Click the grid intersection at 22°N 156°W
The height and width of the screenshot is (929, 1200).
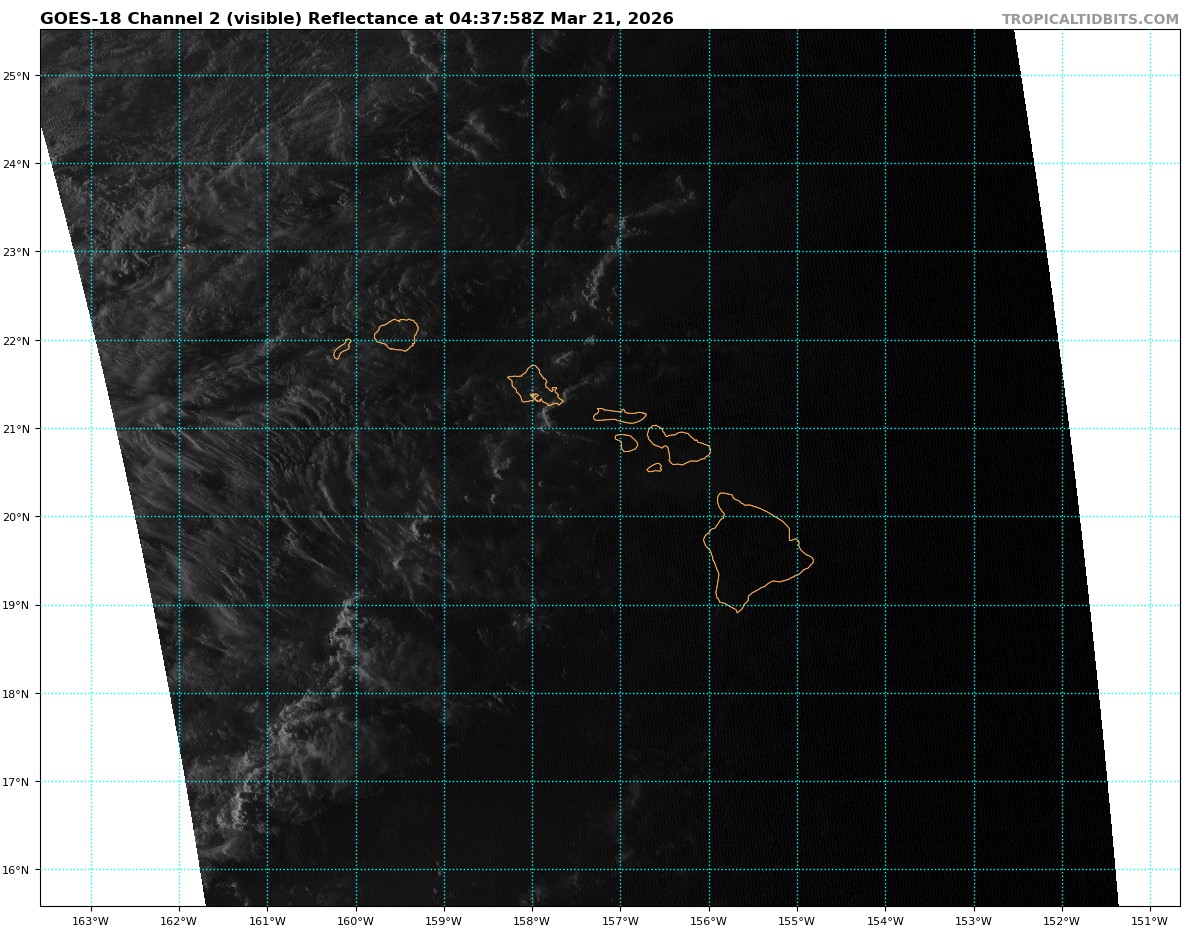pyautogui.click(x=709, y=340)
